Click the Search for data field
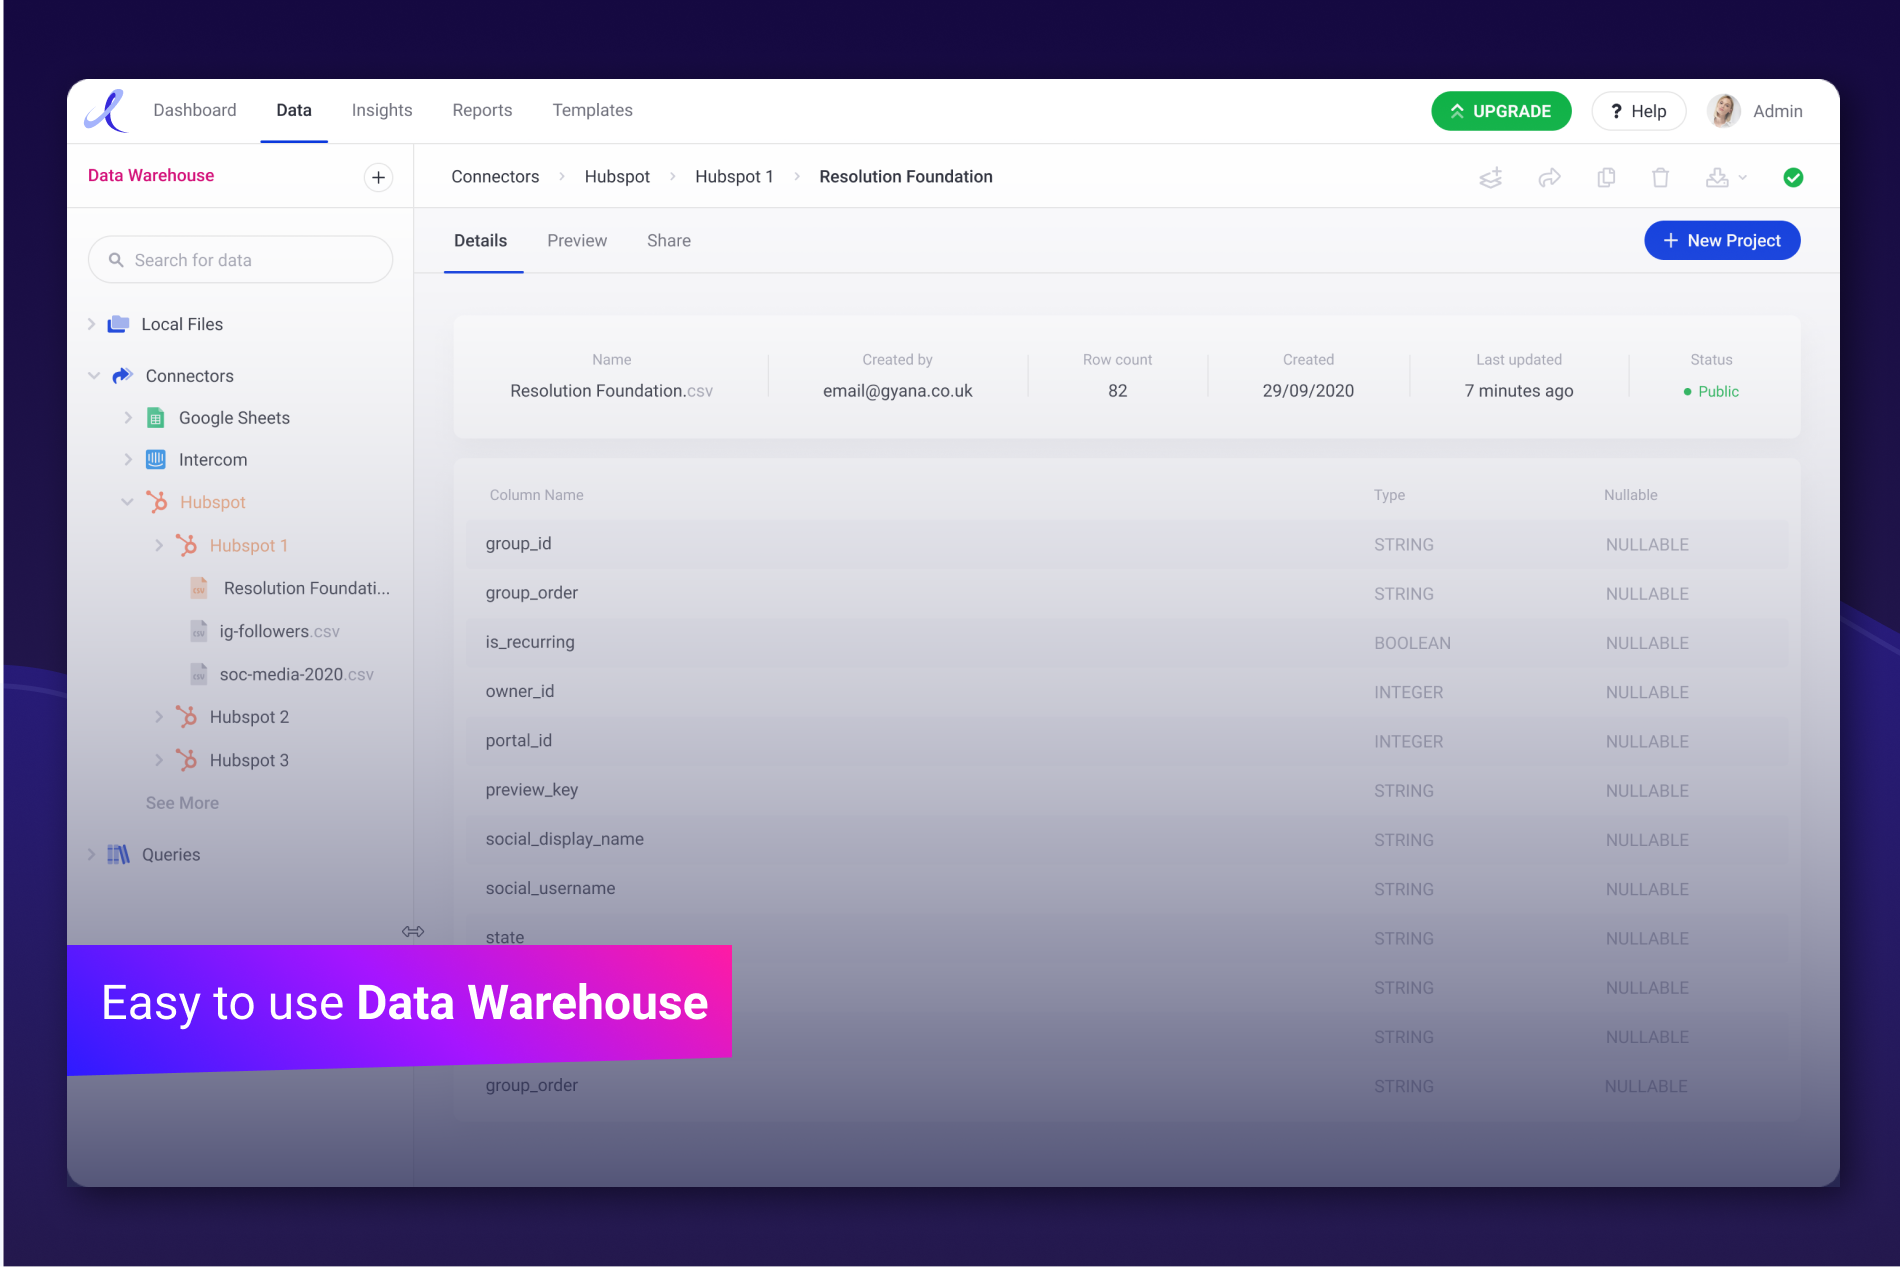The width and height of the screenshot is (1900, 1267). pyautogui.click(x=241, y=260)
